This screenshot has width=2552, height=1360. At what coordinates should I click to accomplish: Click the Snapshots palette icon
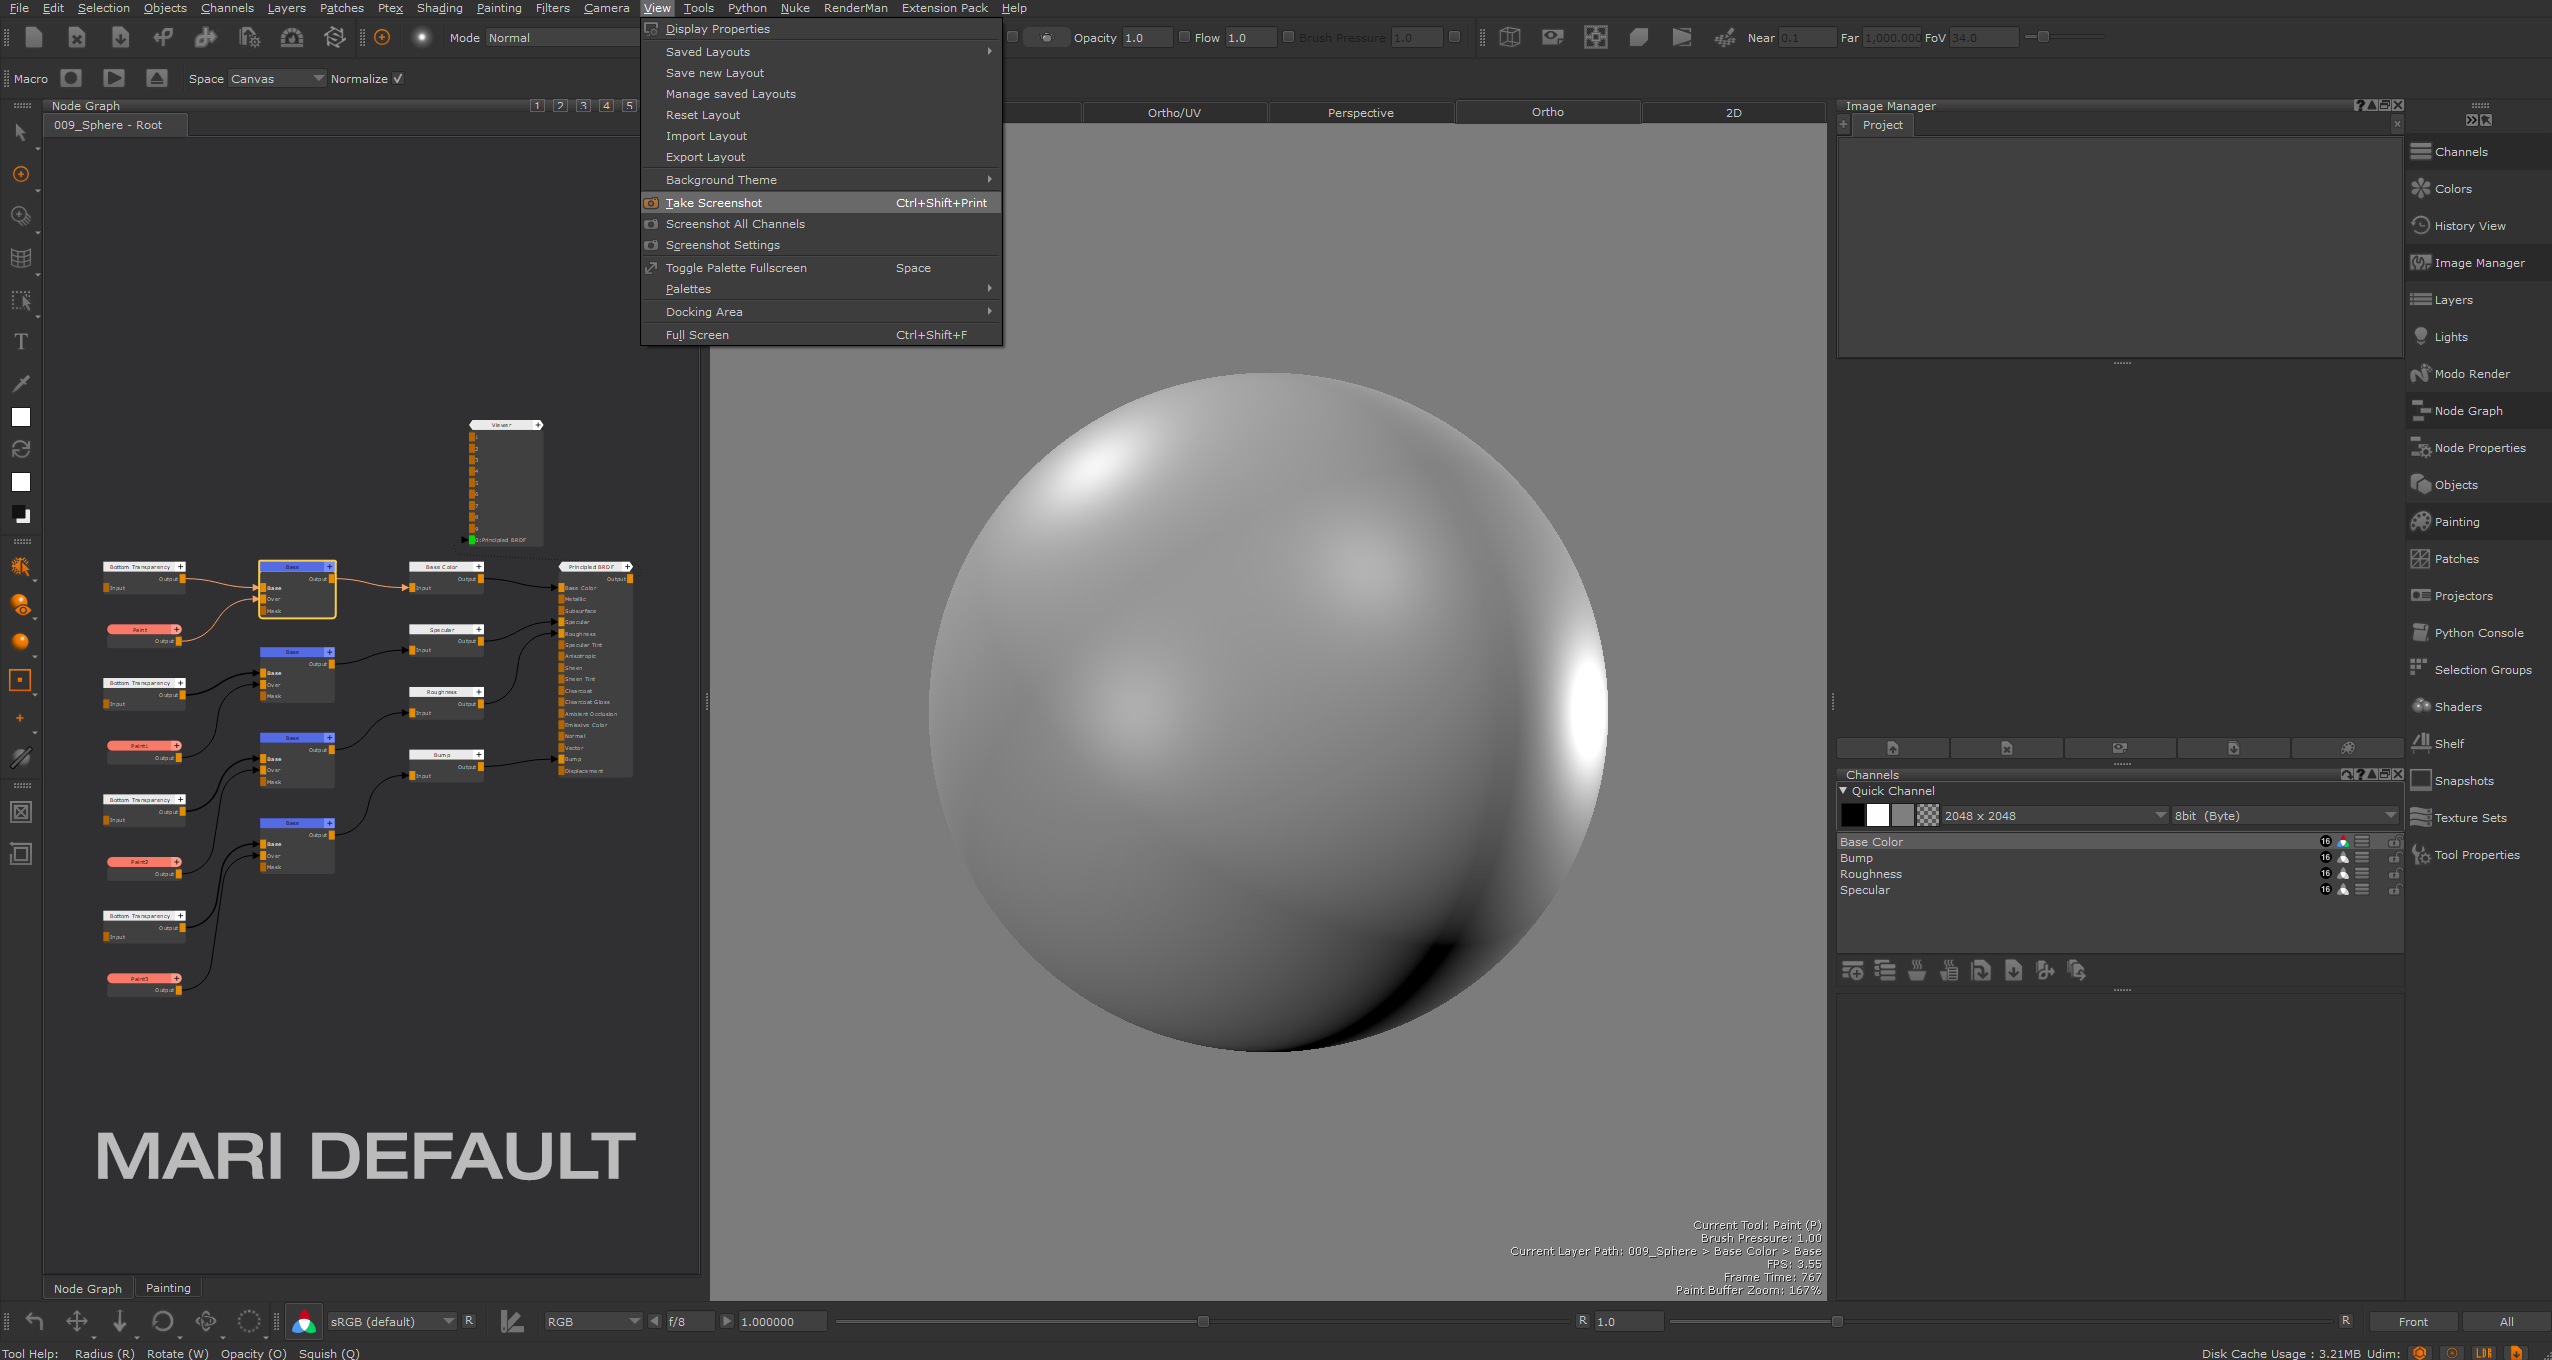[2420, 780]
